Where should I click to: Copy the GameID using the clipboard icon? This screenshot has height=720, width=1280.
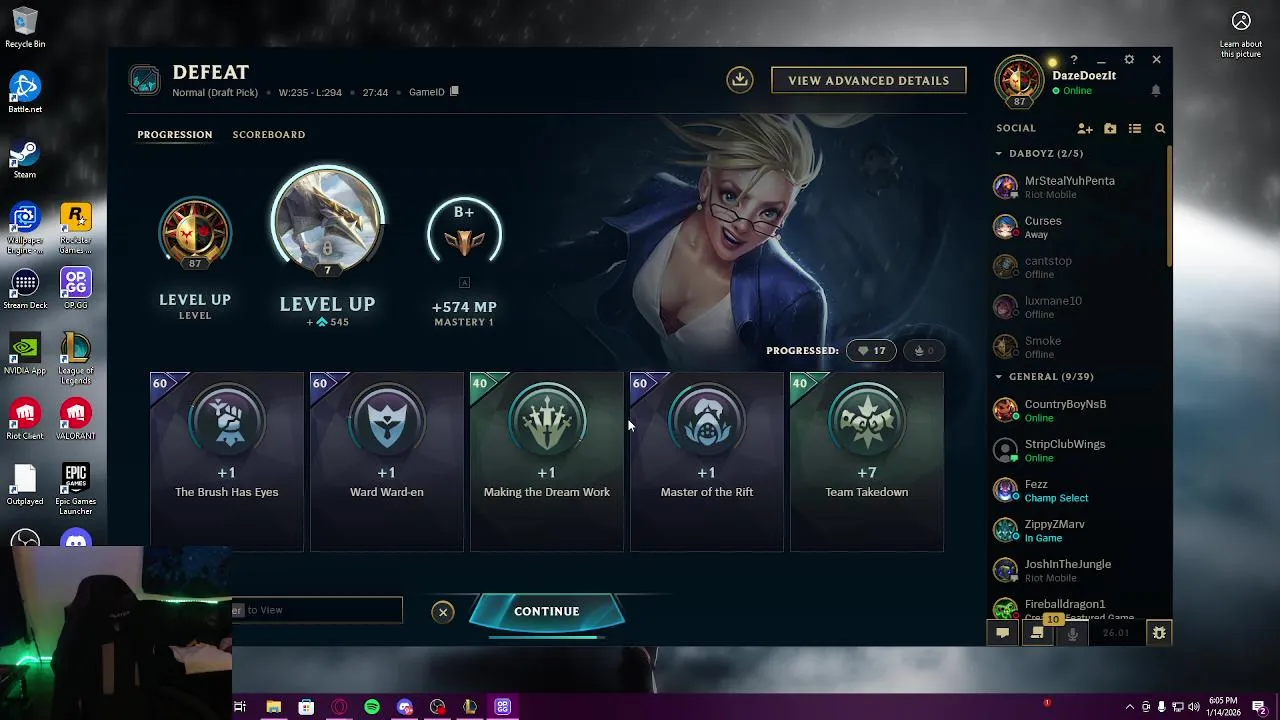coord(454,92)
